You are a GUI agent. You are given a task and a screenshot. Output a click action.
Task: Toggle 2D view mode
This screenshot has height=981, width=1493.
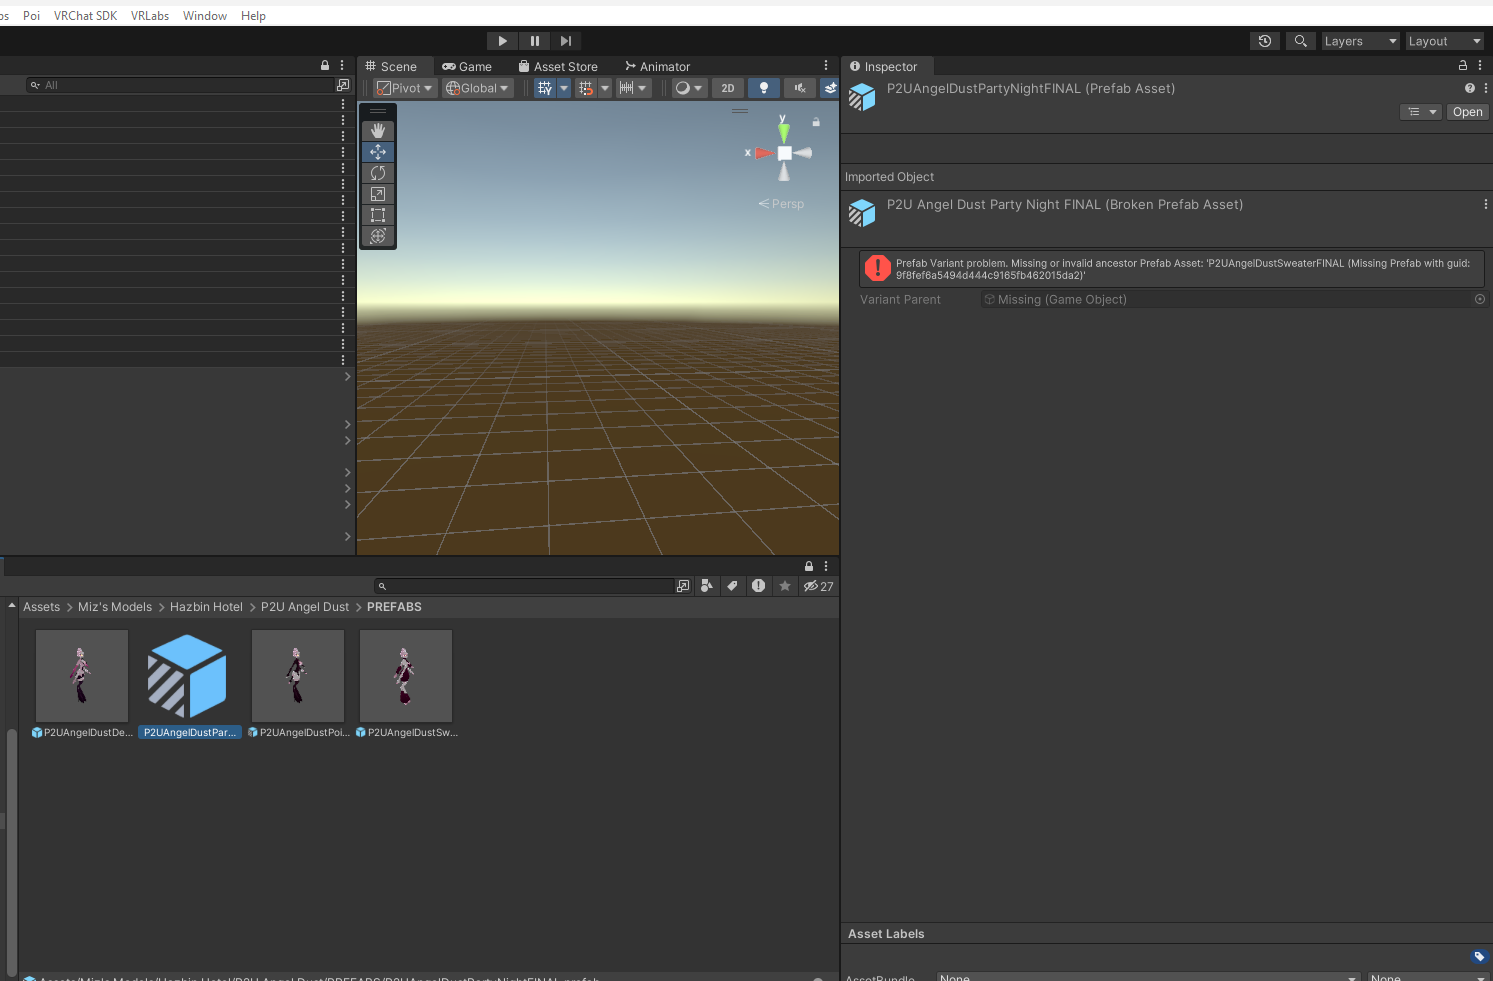(x=728, y=88)
